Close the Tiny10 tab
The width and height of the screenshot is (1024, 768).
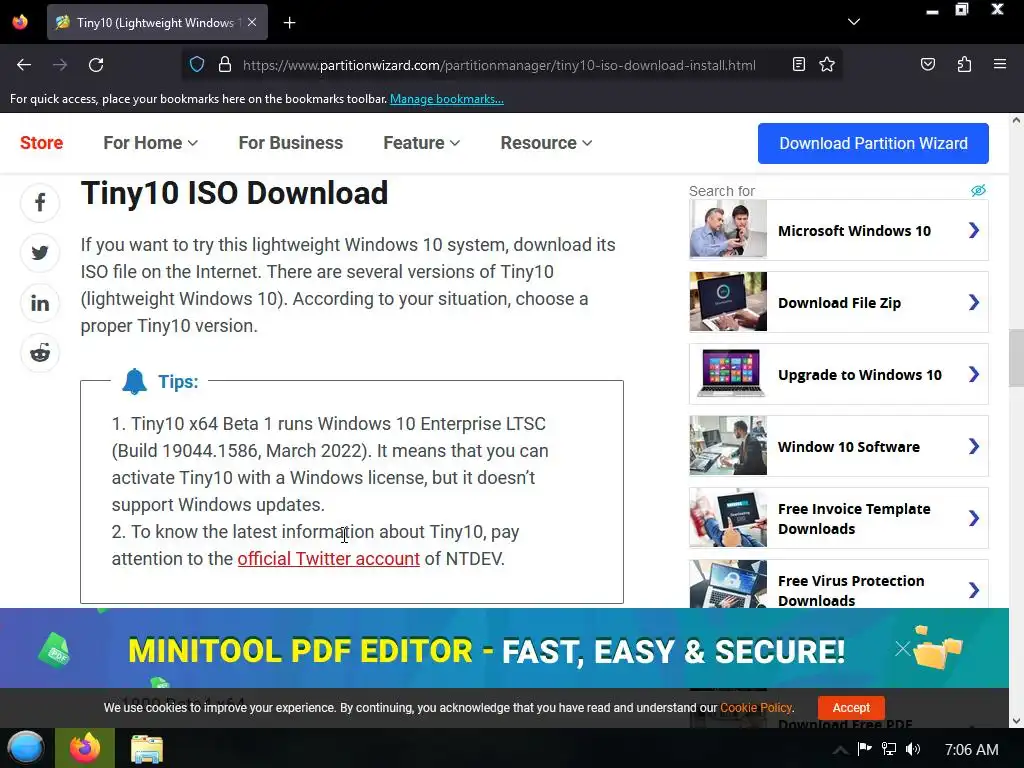[x=252, y=22]
